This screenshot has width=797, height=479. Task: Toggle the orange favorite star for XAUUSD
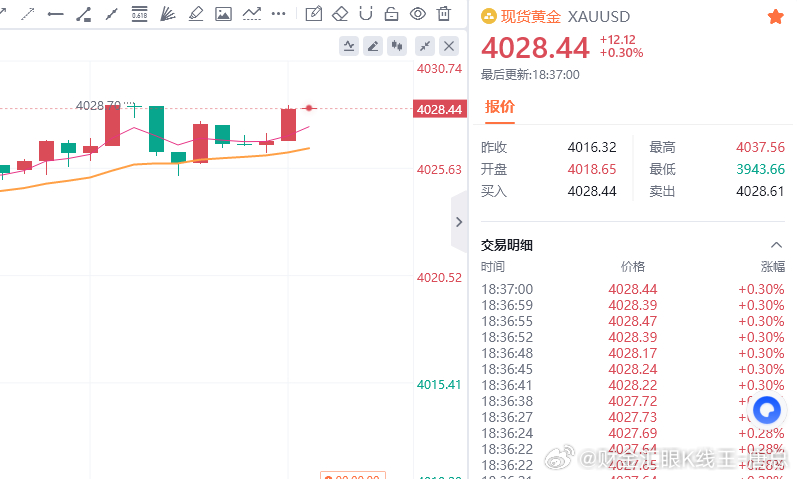(x=776, y=17)
